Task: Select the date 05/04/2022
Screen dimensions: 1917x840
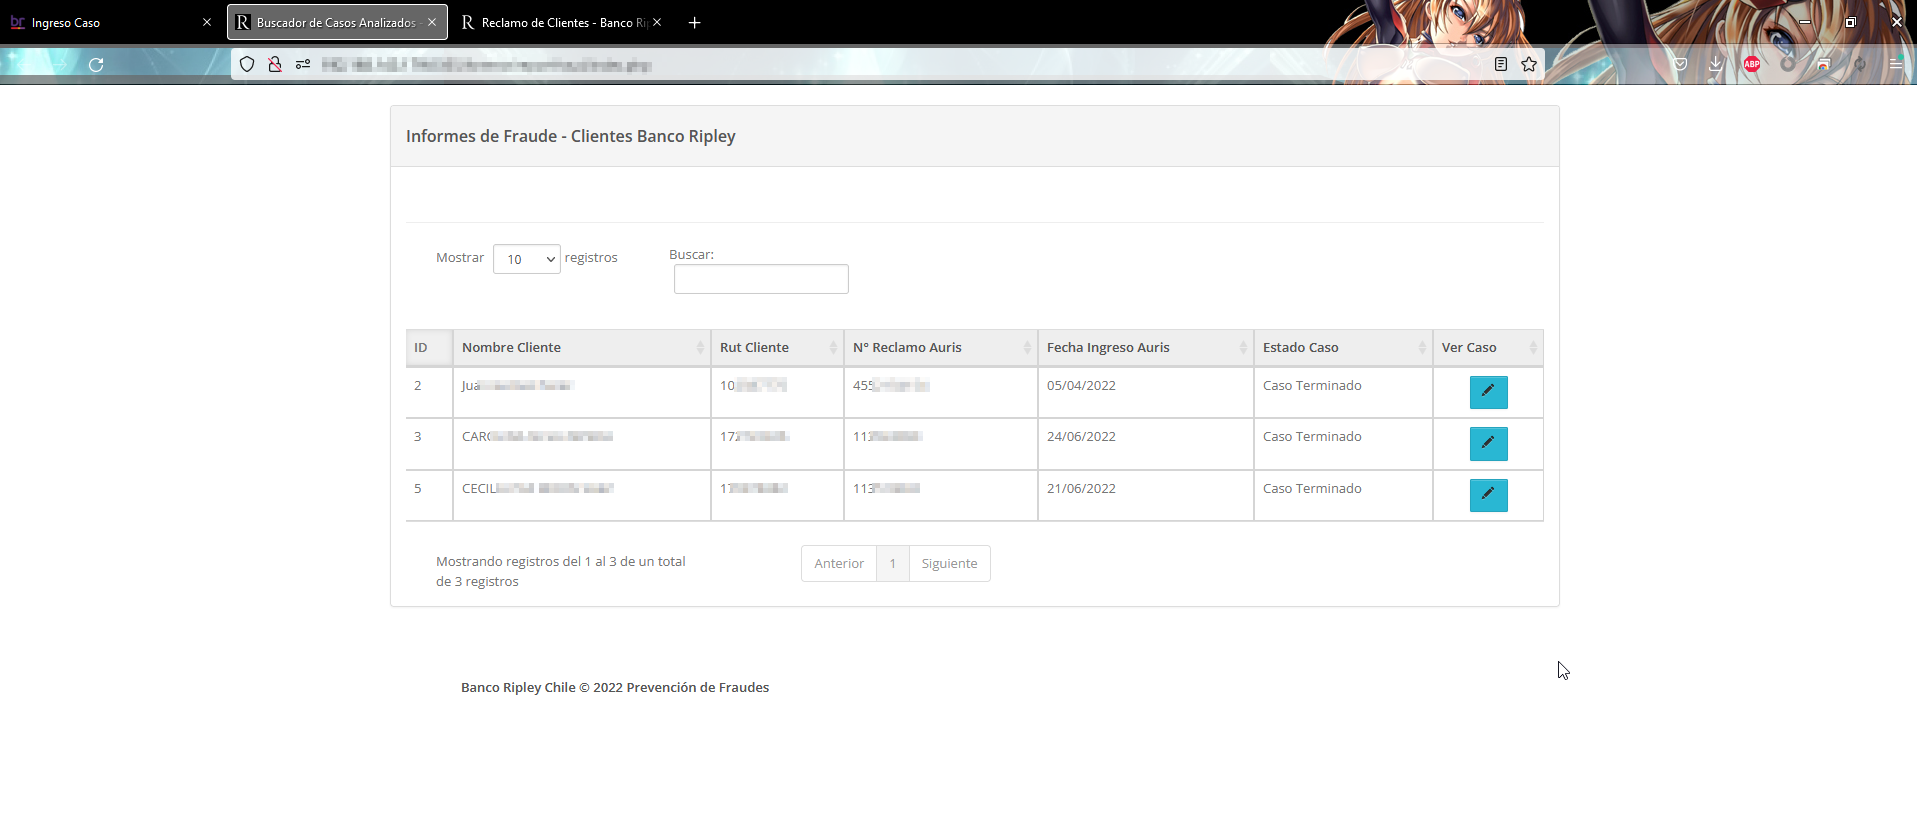Action: 1081,386
